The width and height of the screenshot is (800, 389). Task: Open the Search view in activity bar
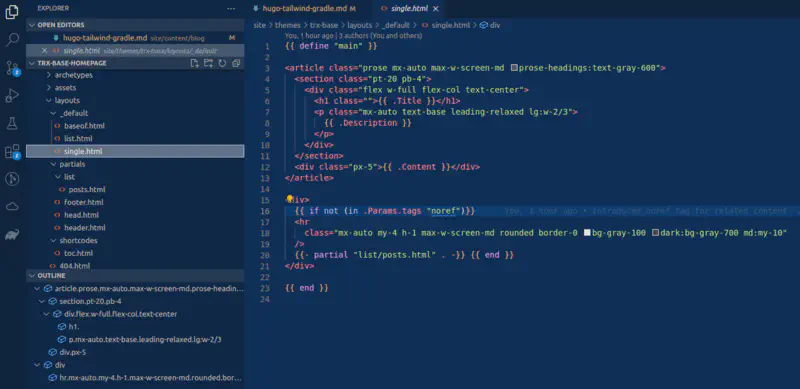tap(12, 40)
